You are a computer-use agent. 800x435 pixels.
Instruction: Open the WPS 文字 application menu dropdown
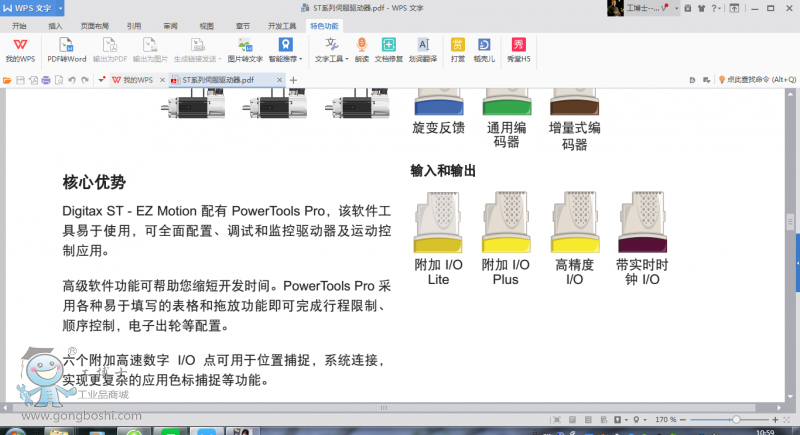click(58, 8)
